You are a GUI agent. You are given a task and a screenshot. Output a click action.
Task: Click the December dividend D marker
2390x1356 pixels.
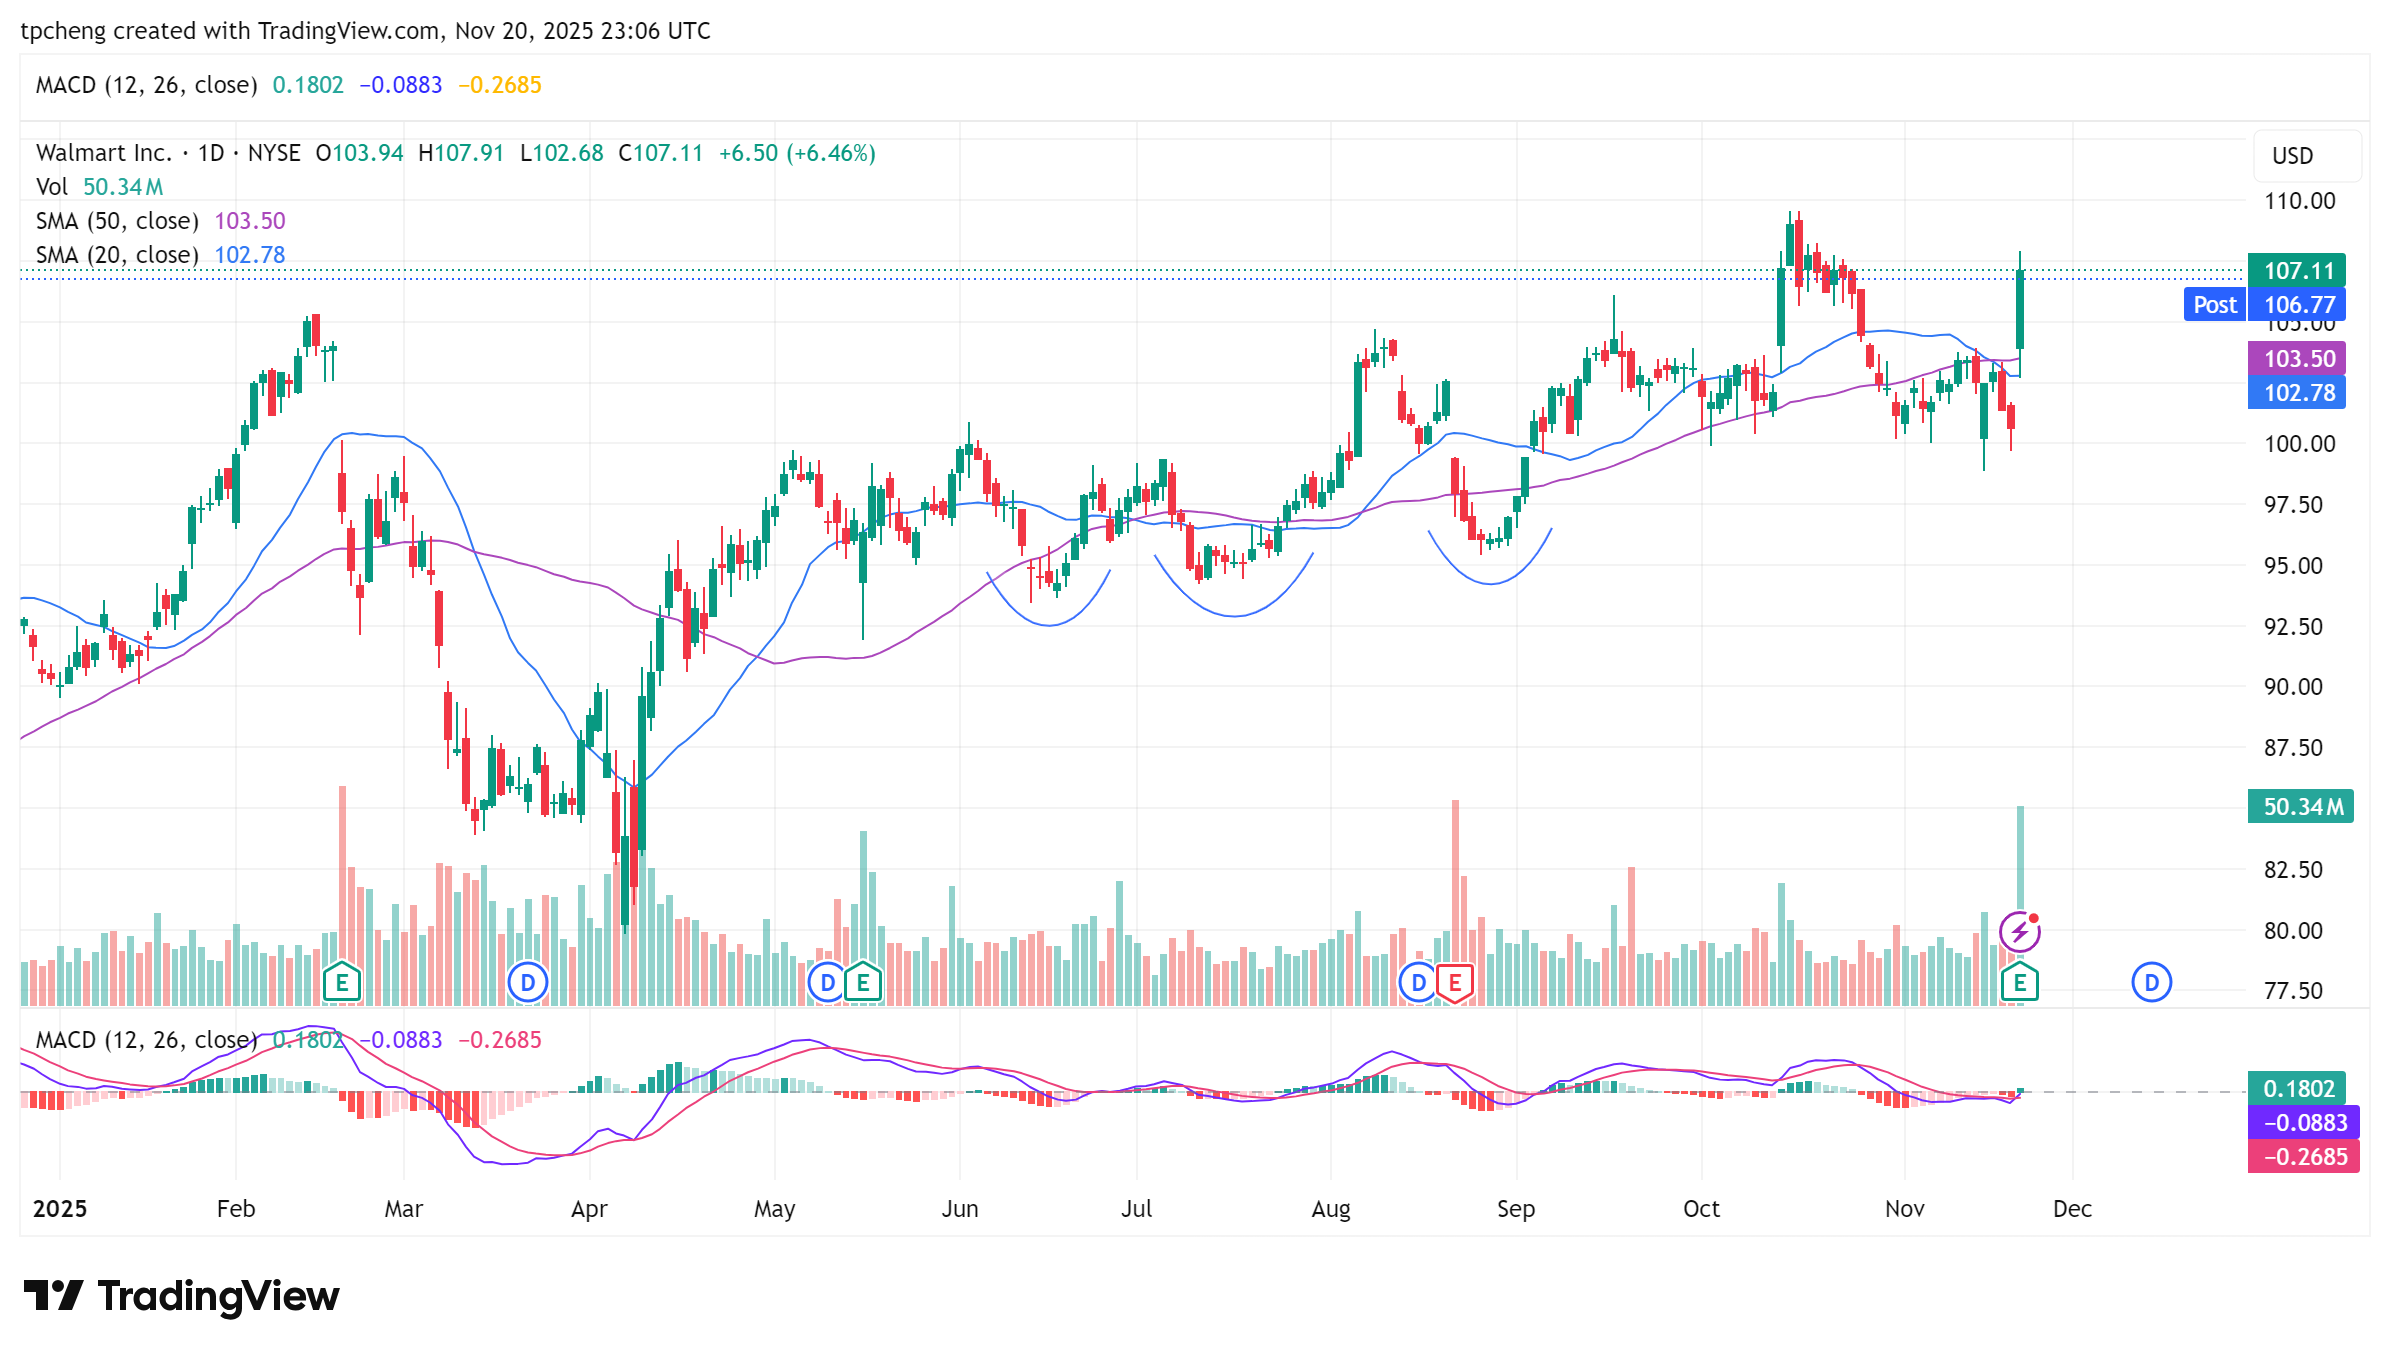pos(2151,982)
